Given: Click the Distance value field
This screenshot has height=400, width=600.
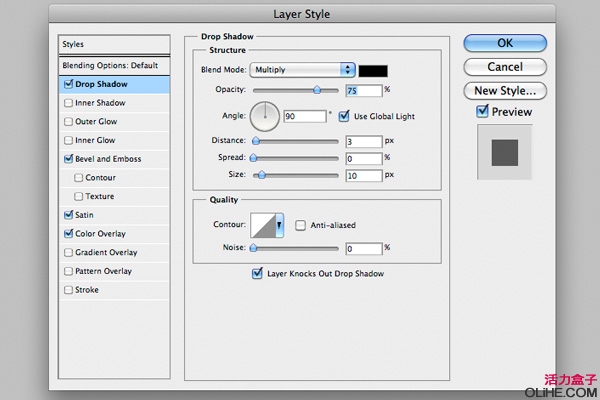Looking at the screenshot, I should [364, 142].
